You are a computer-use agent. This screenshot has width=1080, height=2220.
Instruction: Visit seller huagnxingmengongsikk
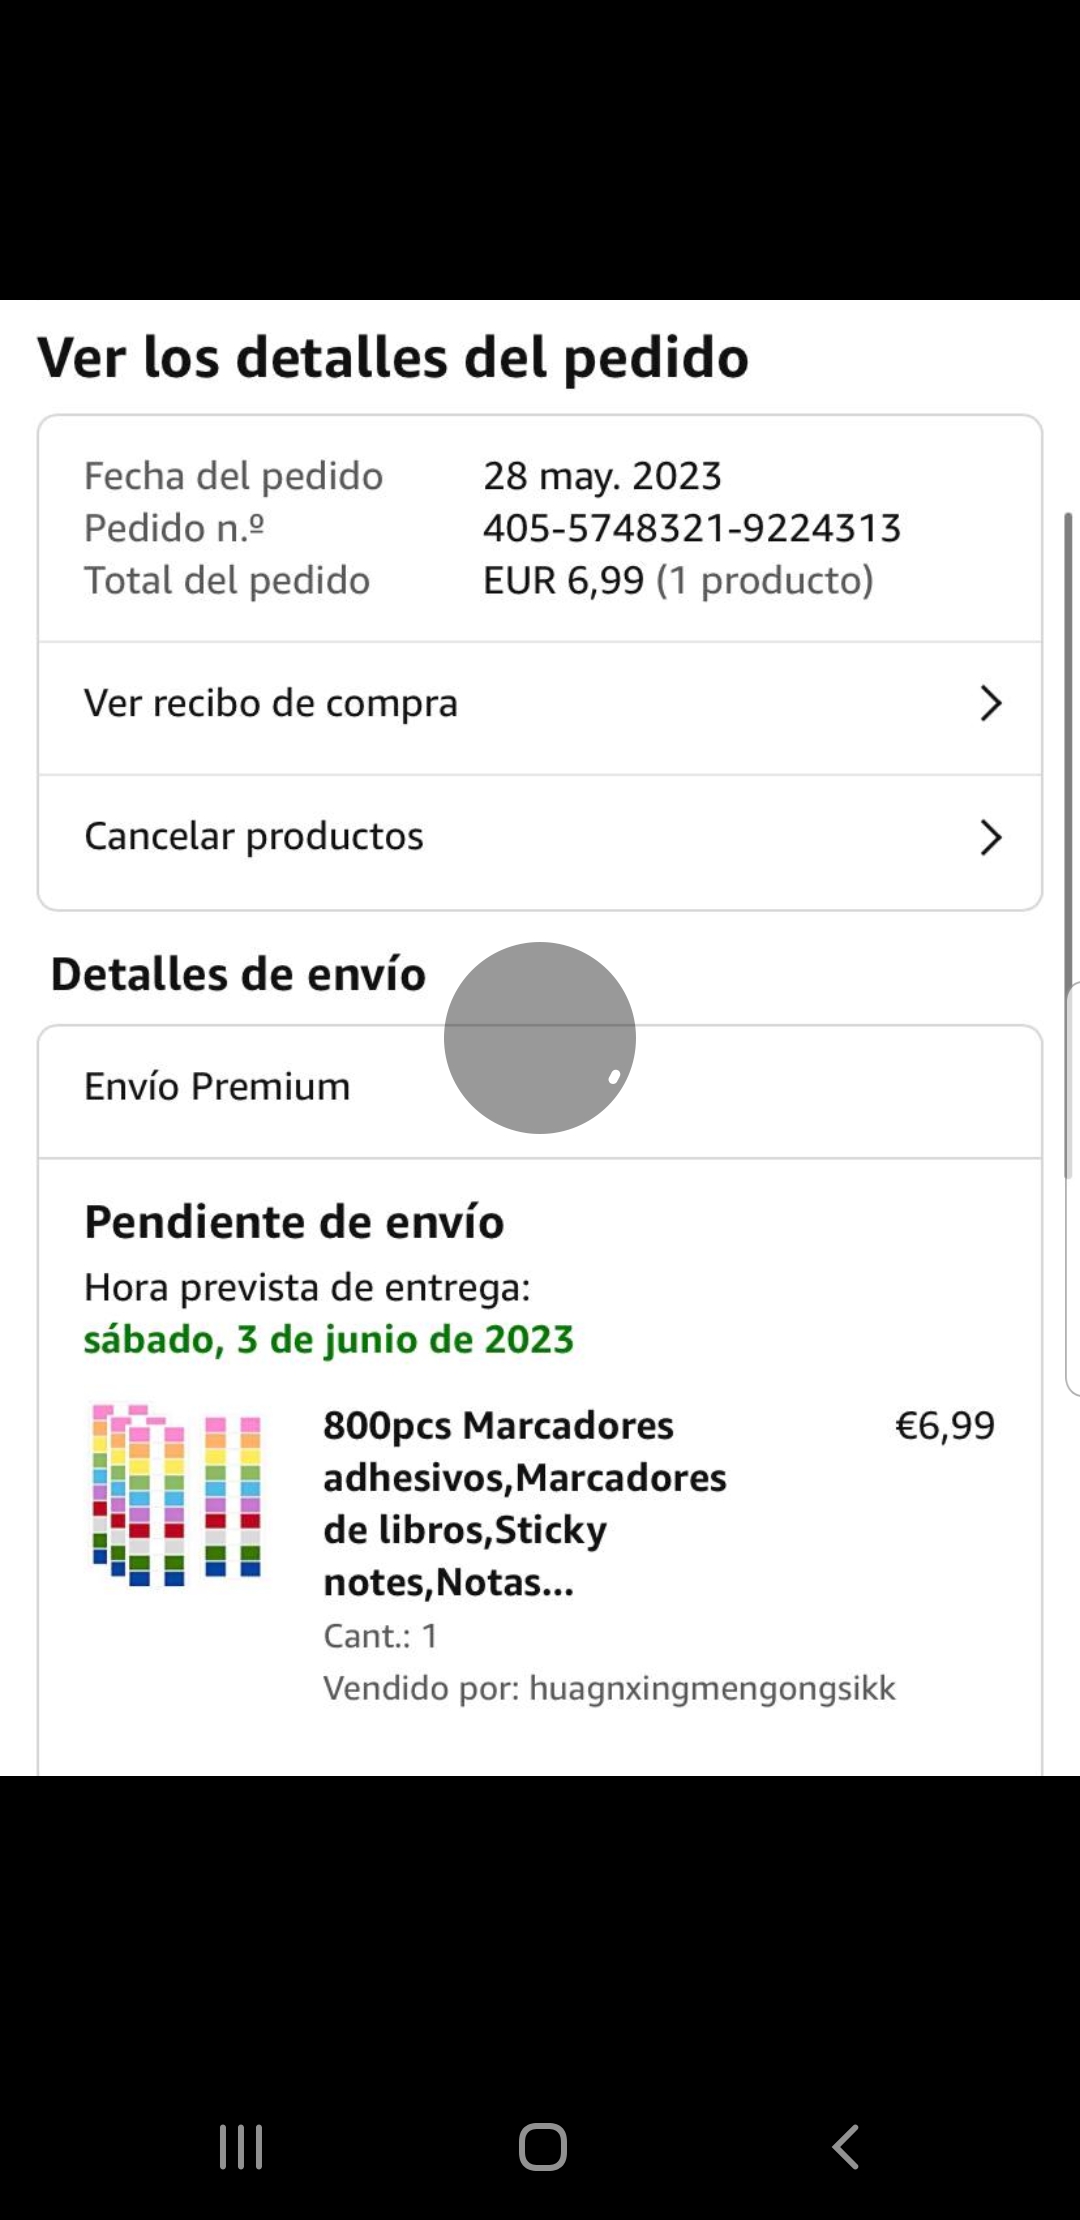click(711, 1688)
